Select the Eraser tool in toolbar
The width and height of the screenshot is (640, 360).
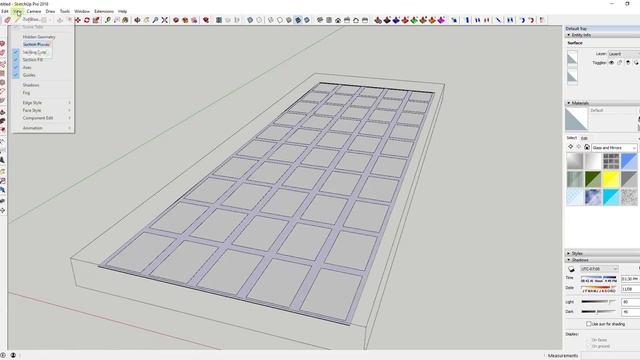tap(7, 20)
